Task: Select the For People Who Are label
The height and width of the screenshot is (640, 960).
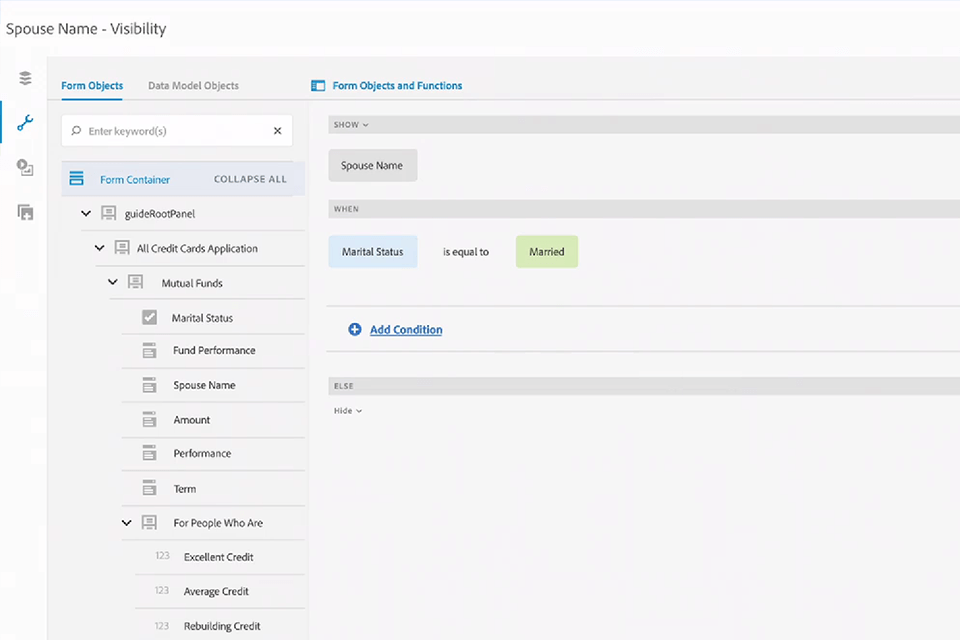Action: (218, 523)
